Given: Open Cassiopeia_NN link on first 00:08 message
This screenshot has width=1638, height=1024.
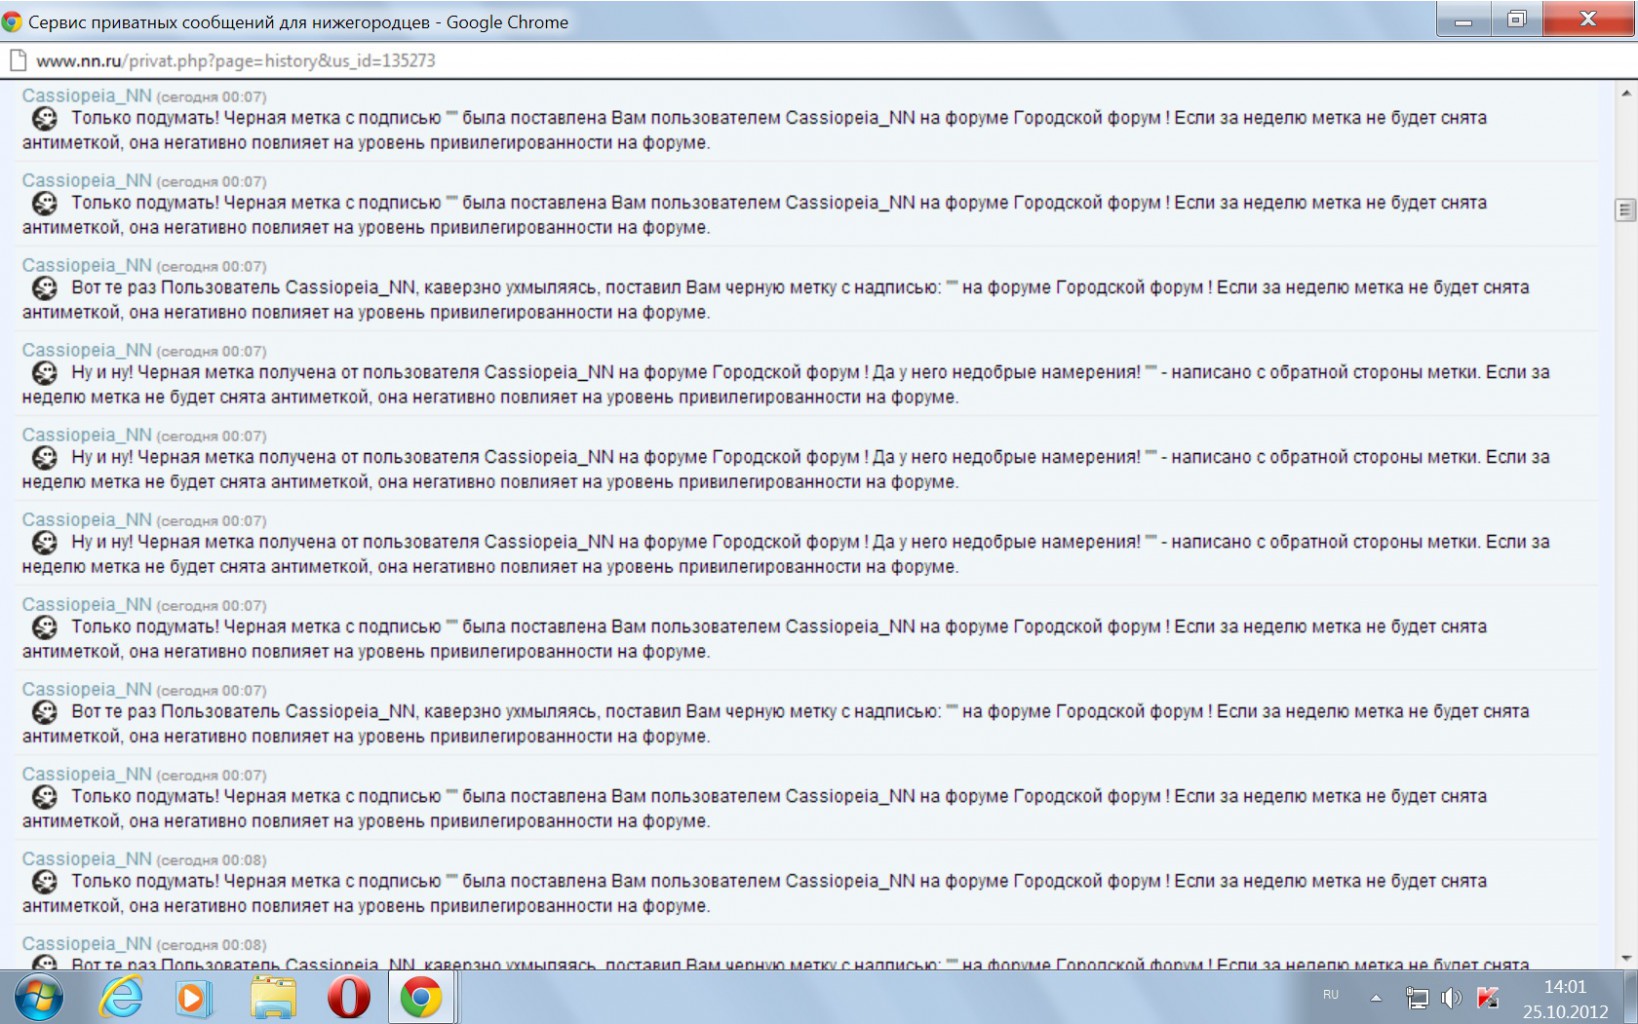Looking at the screenshot, I should coord(87,859).
